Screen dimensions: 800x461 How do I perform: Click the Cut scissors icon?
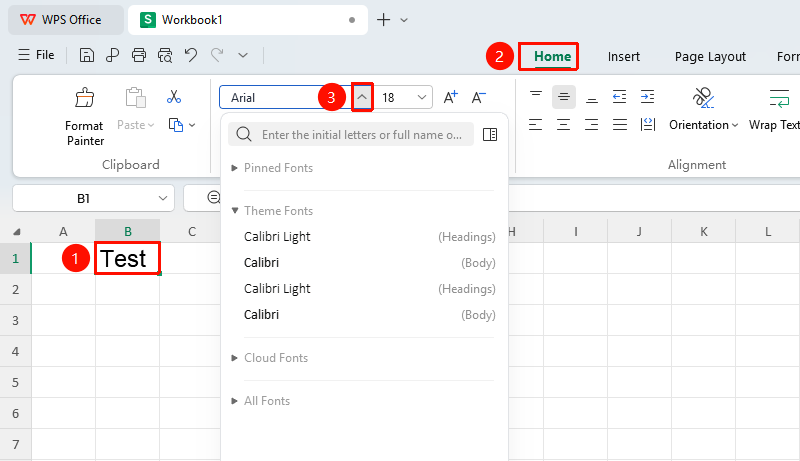click(x=174, y=97)
